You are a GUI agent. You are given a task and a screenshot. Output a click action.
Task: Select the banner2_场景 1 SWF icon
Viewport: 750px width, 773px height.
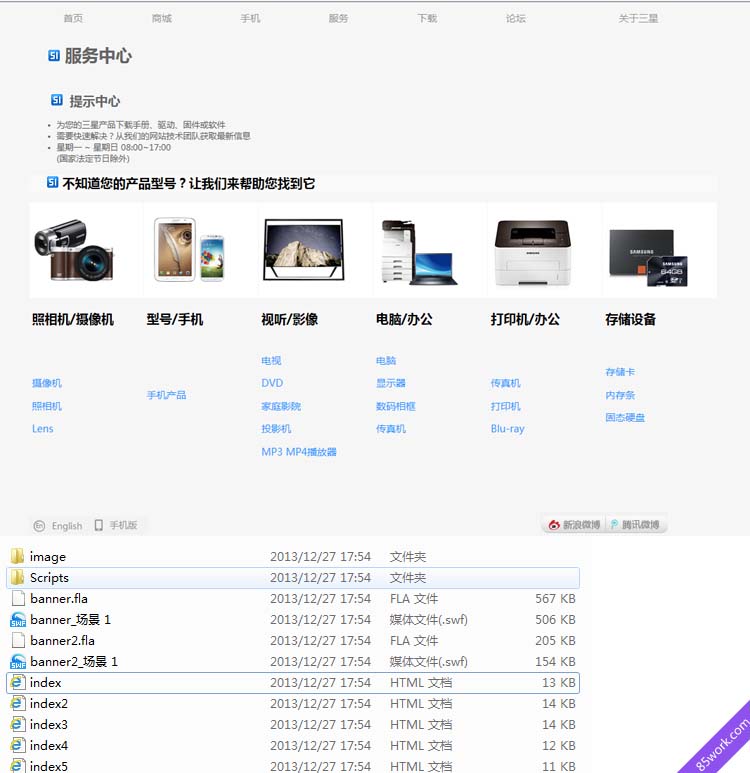(x=18, y=661)
